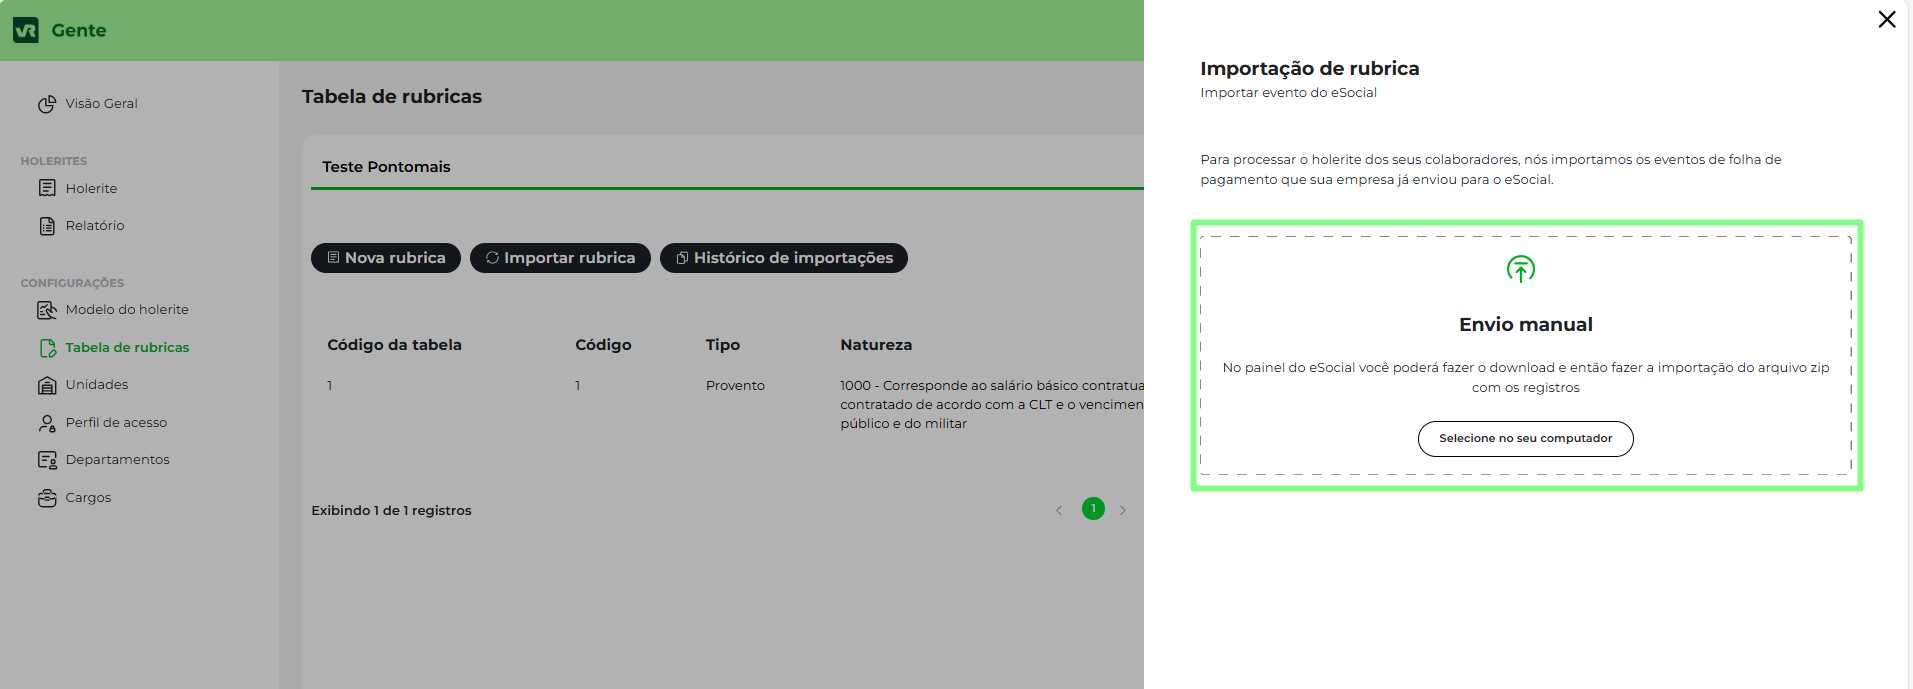Open Histórico de importações
Image resolution: width=1913 pixels, height=689 pixels.
coord(783,258)
